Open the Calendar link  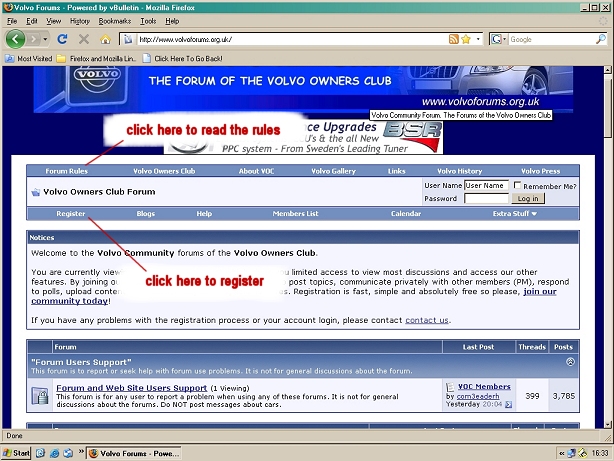tap(406, 213)
